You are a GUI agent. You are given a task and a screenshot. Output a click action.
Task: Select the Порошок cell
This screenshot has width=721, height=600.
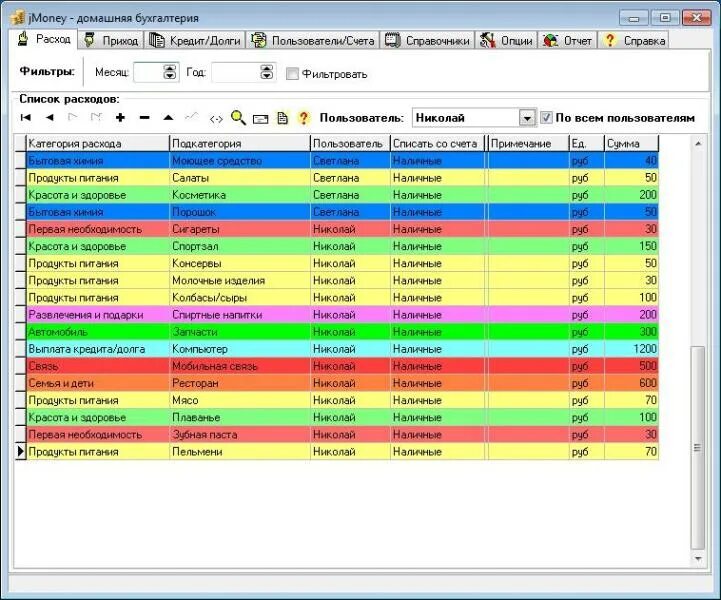pyautogui.click(x=240, y=212)
